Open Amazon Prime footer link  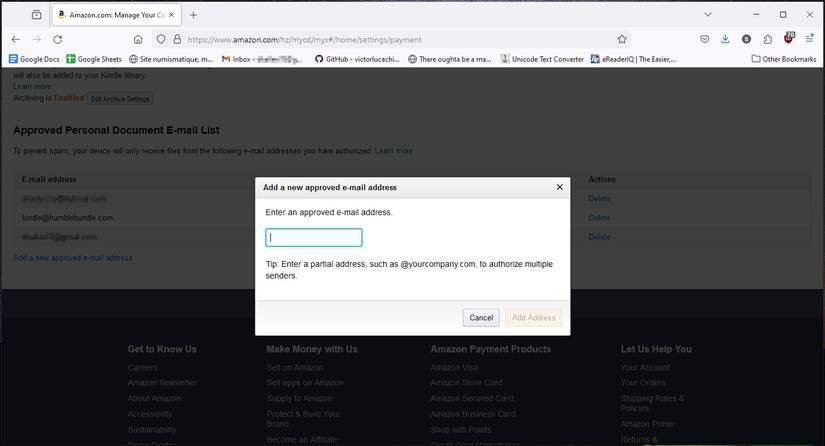click(x=647, y=424)
